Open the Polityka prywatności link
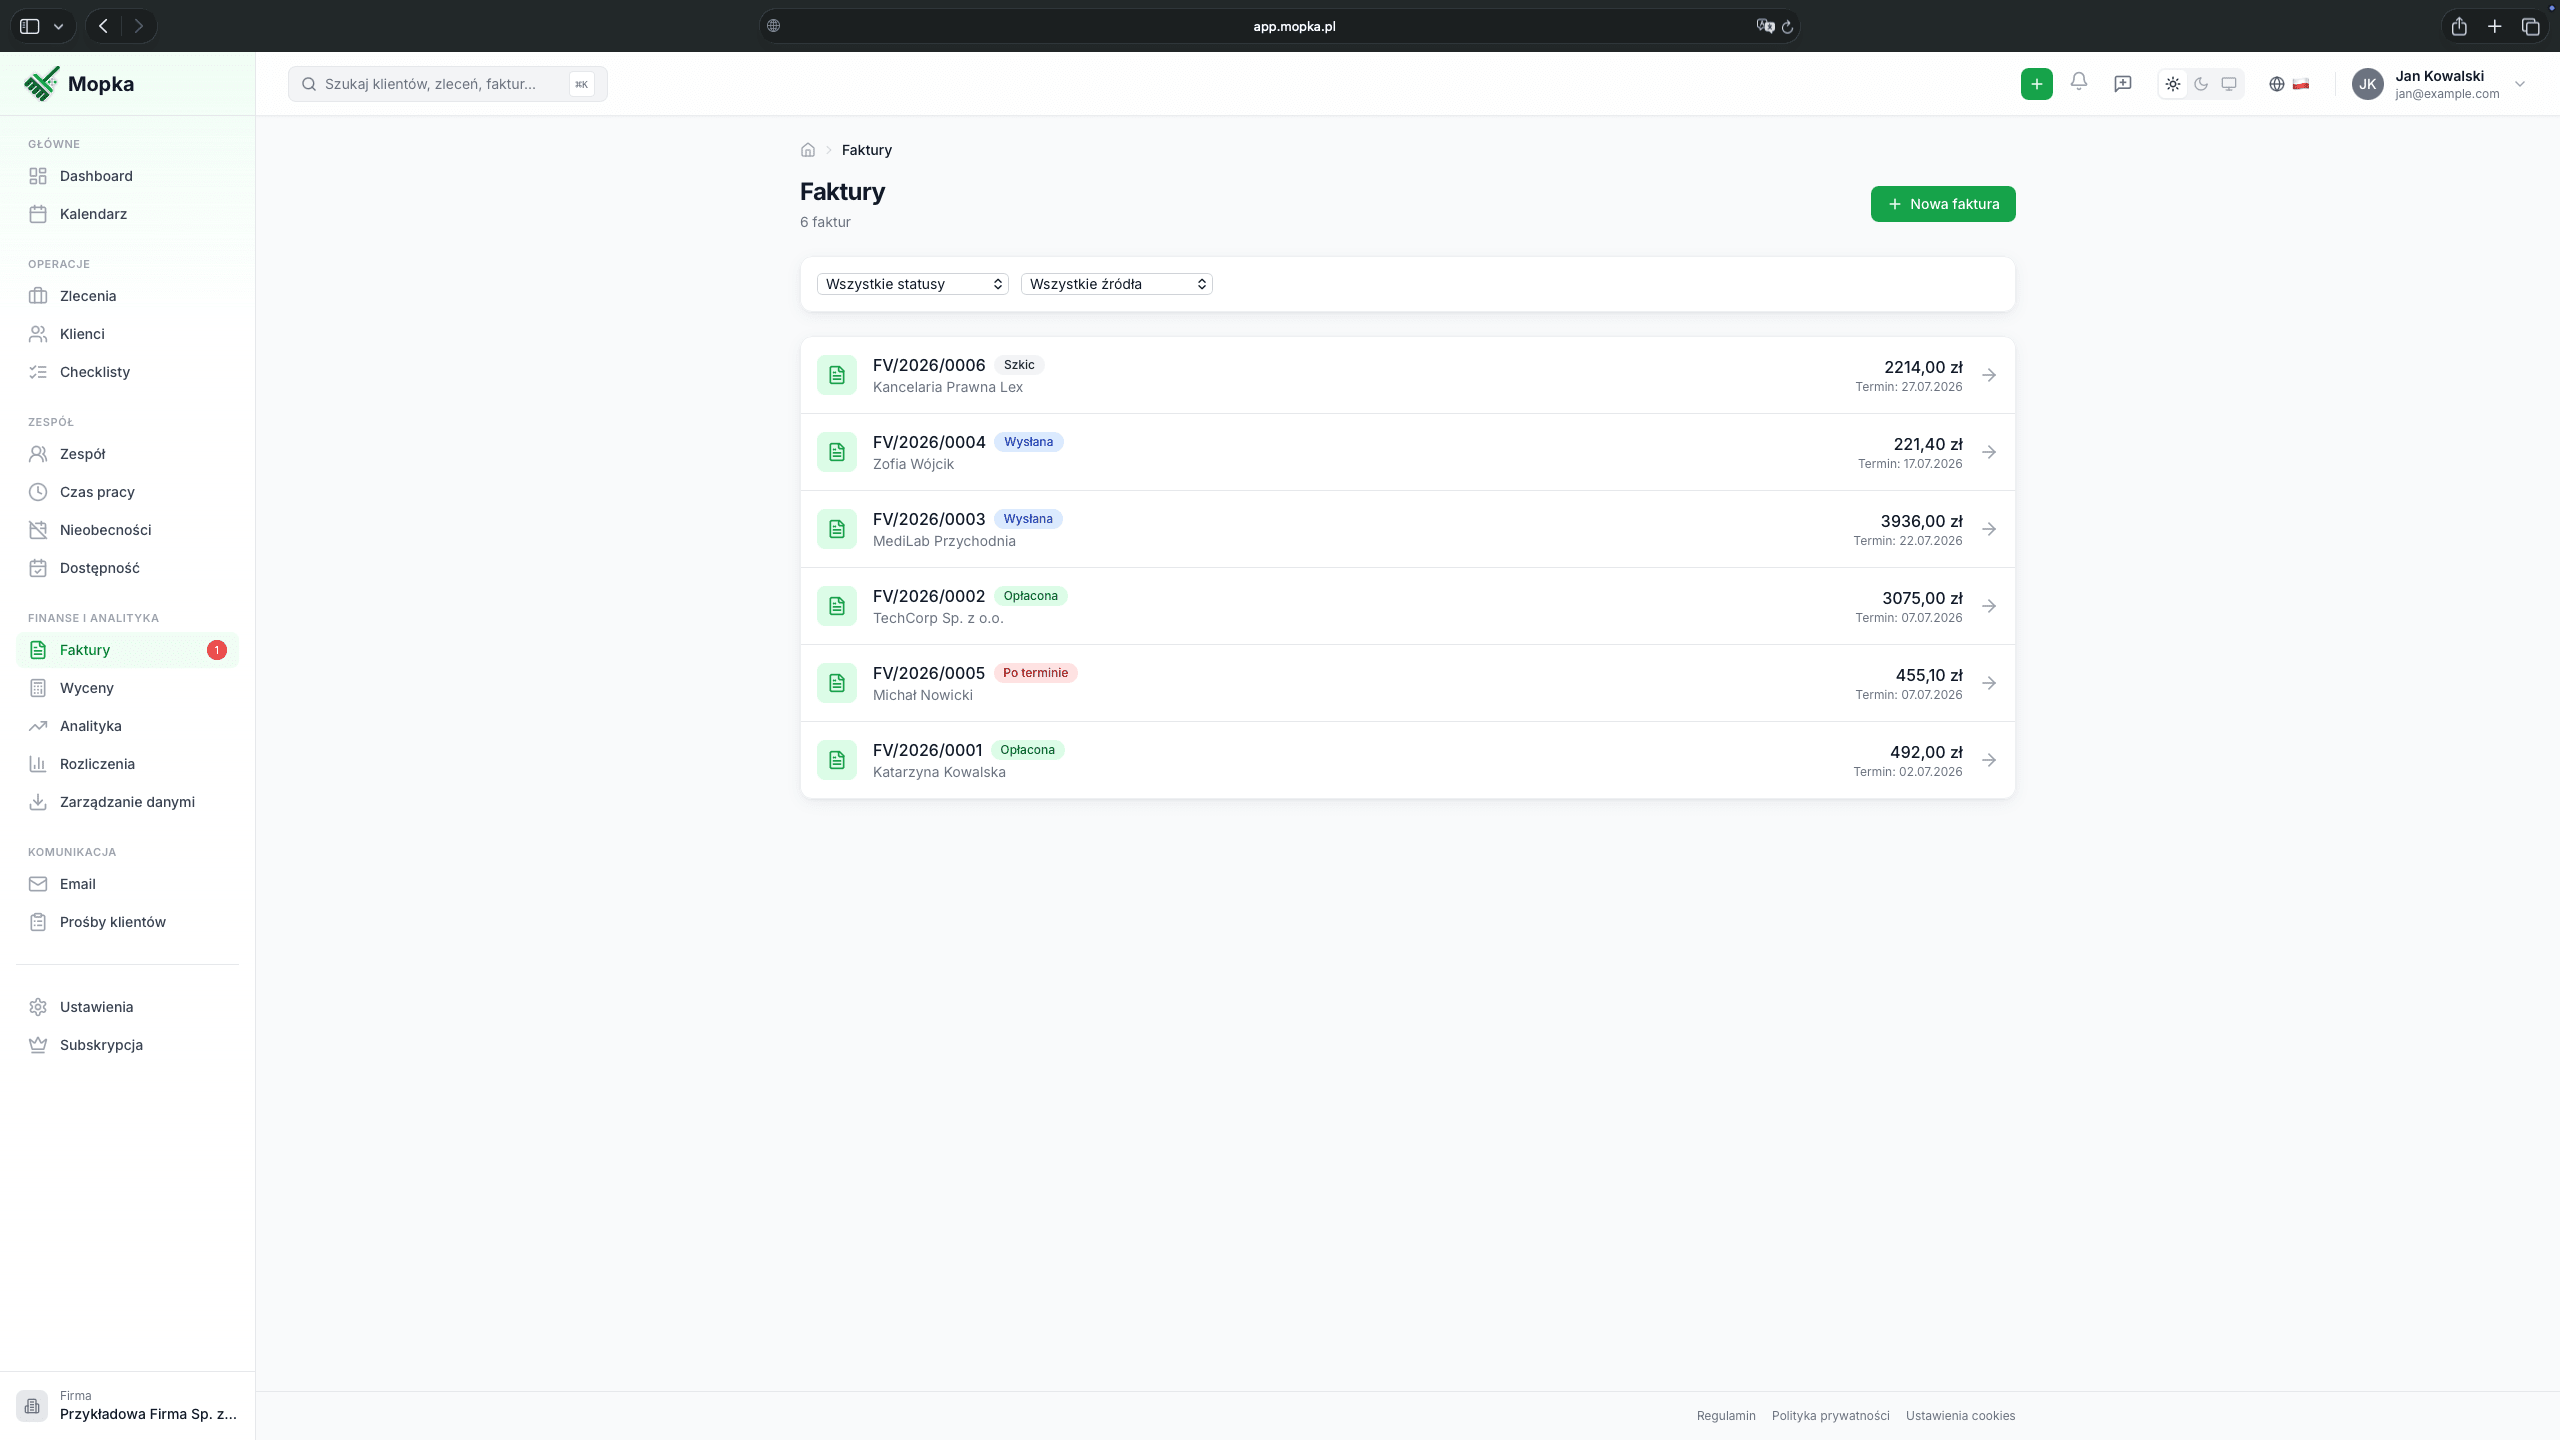Image resolution: width=2560 pixels, height=1440 pixels. (x=1830, y=1415)
